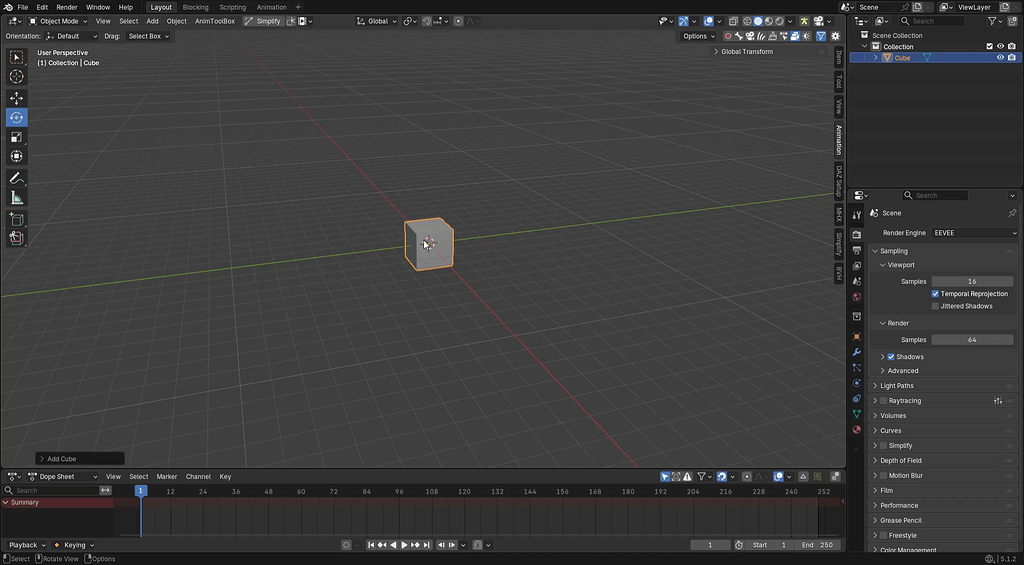Open the Material properties tab icon
The image size is (1024, 565).
tap(857, 430)
